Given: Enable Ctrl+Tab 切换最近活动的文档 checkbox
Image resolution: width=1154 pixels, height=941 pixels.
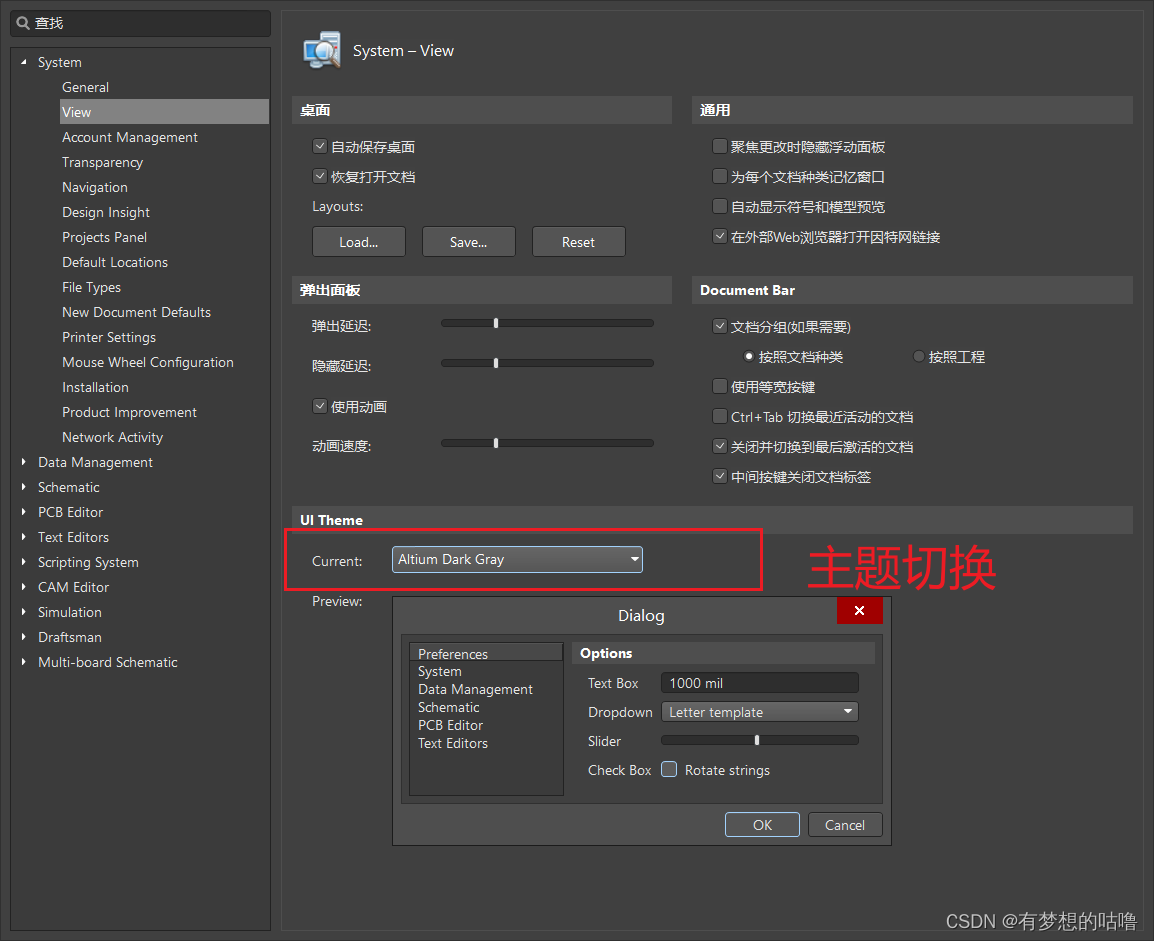Looking at the screenshot, I should pos(720,417).
